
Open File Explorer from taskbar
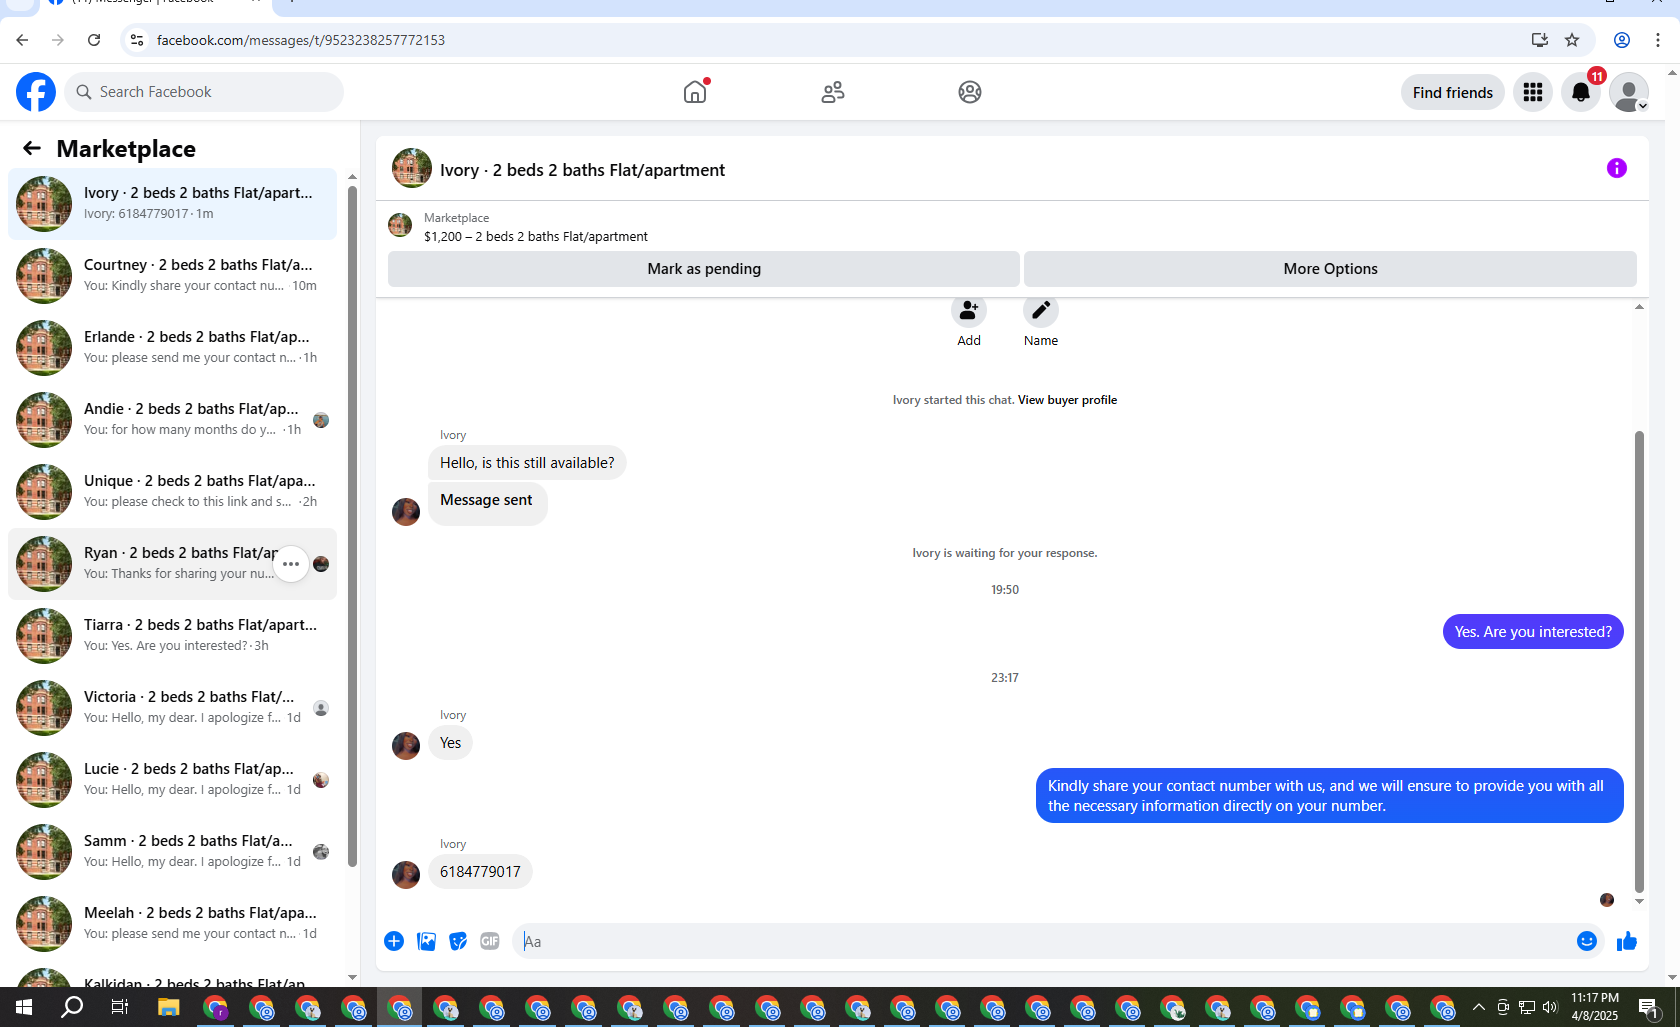coord(168,1007)
